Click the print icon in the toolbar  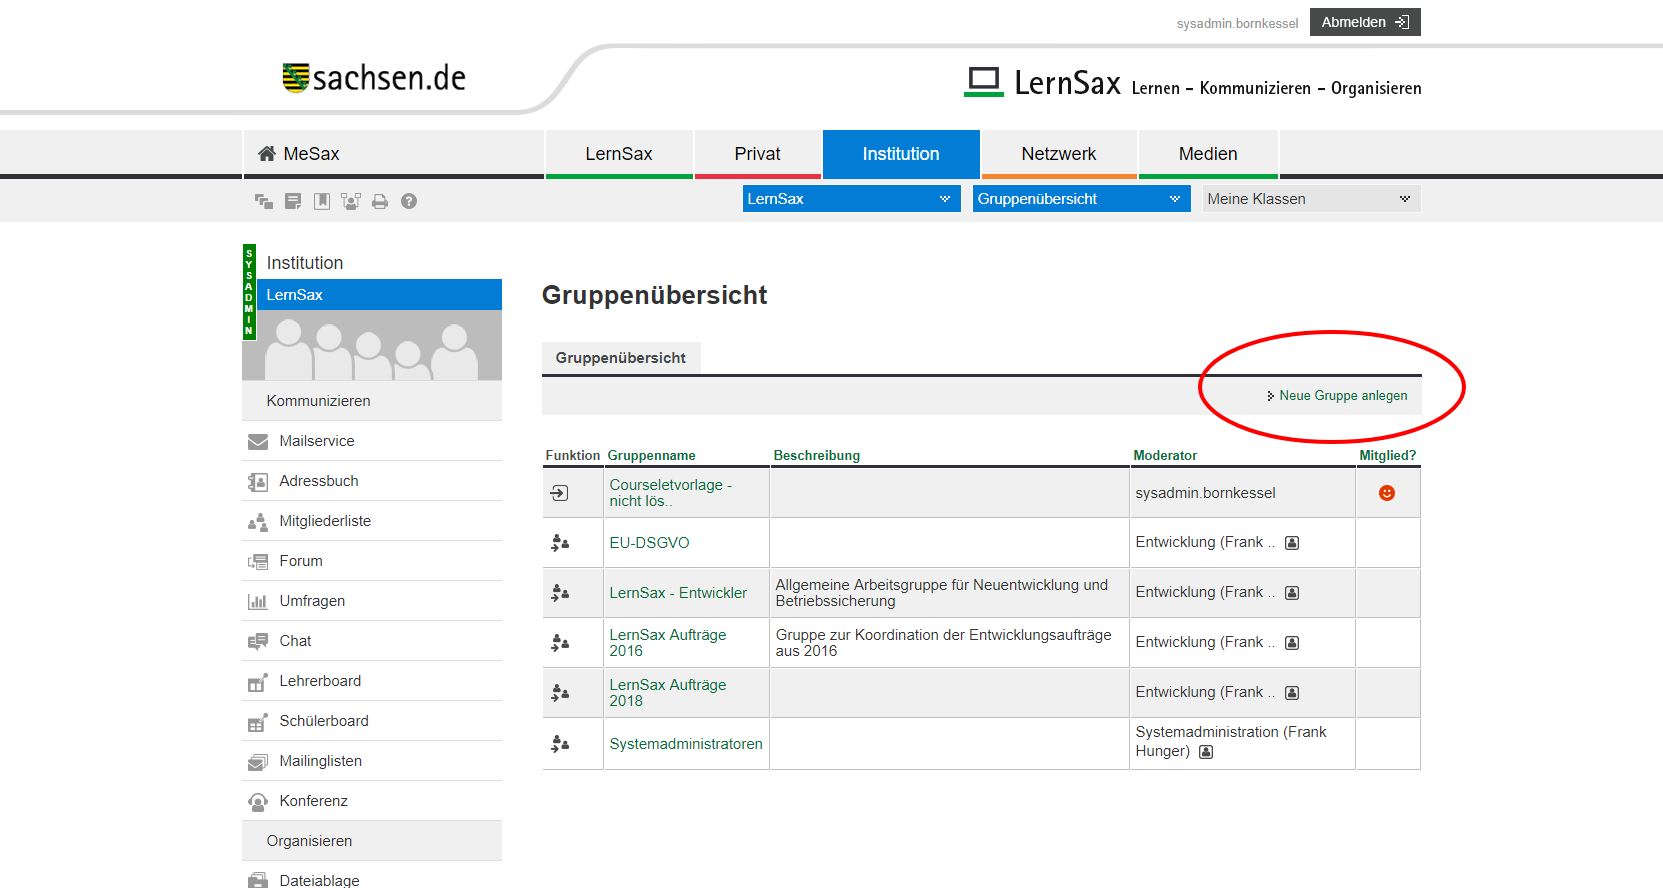(x=380, y=202)
